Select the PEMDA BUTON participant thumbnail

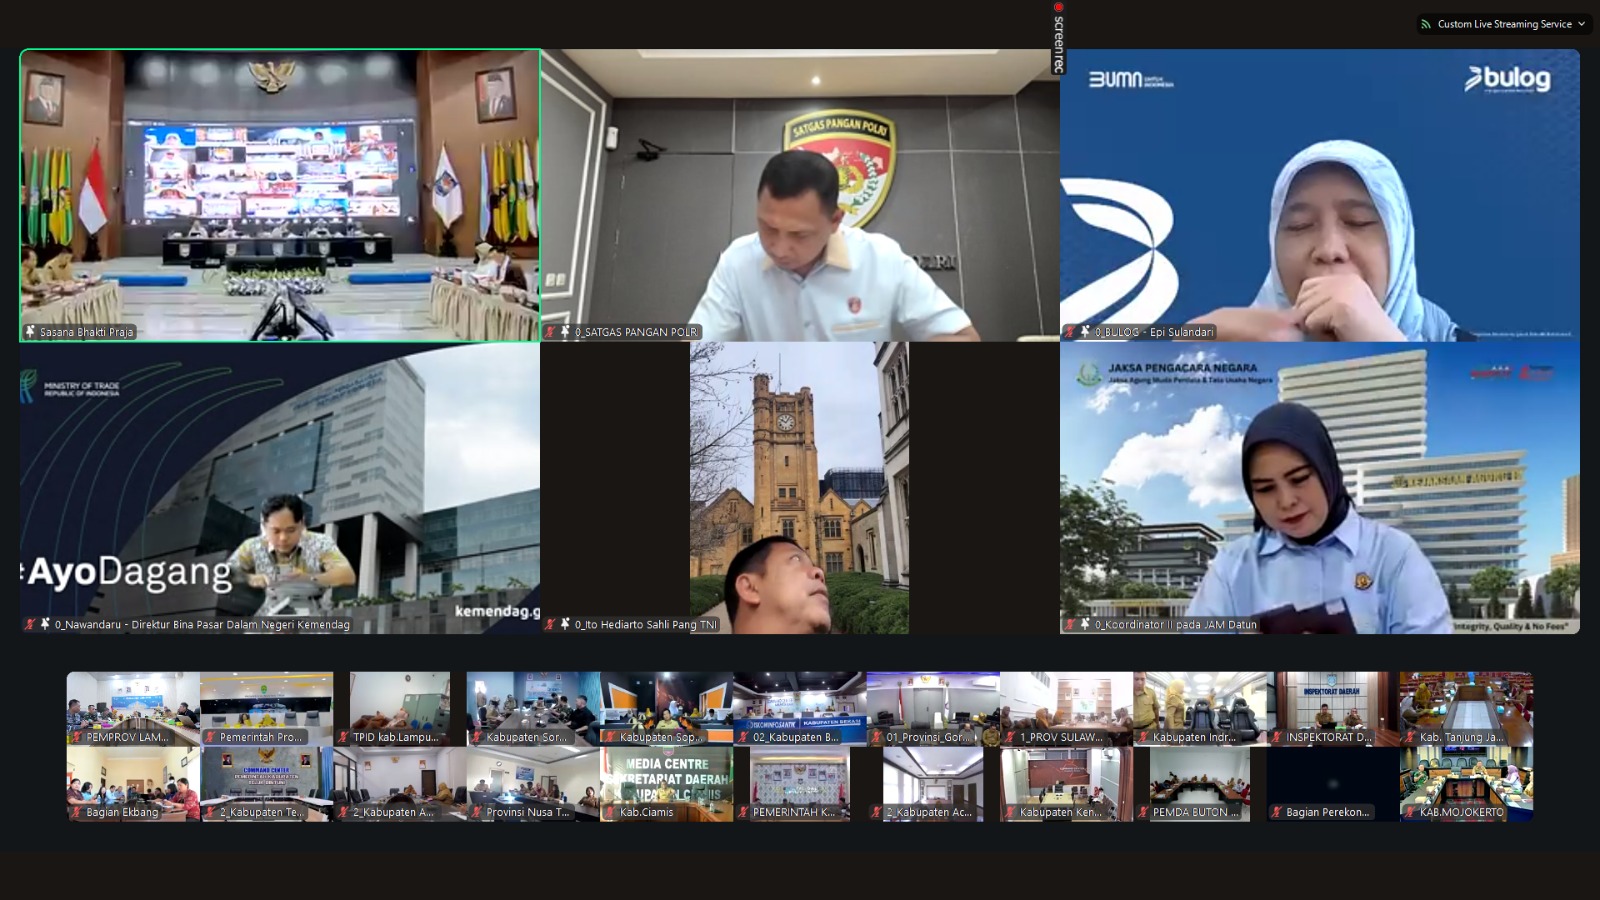(x=1200, y=784)
